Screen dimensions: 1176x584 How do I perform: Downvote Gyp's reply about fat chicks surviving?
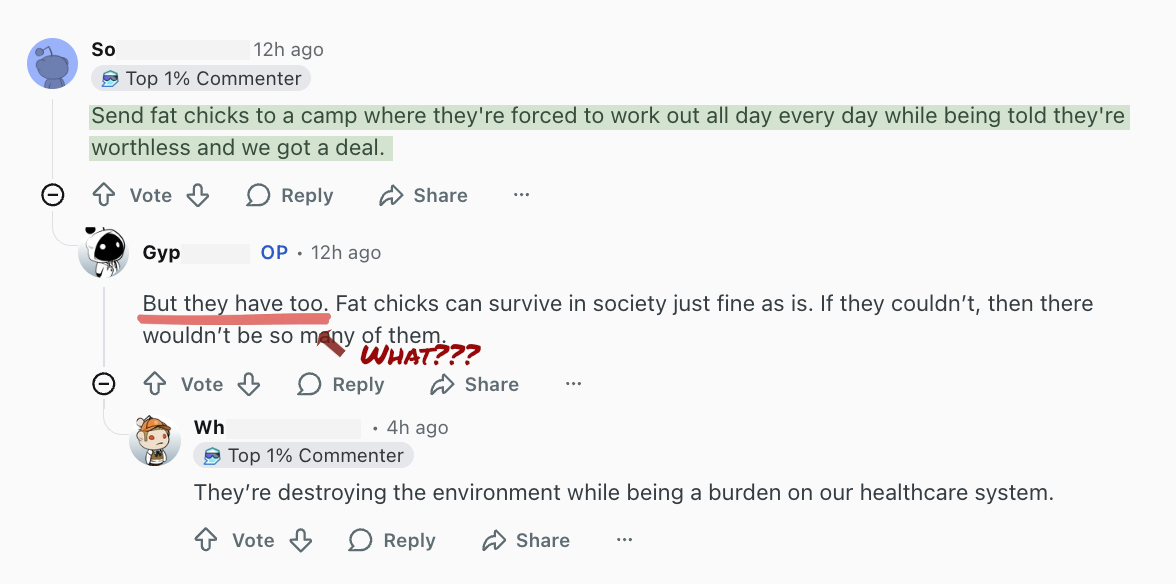point(248,384)
